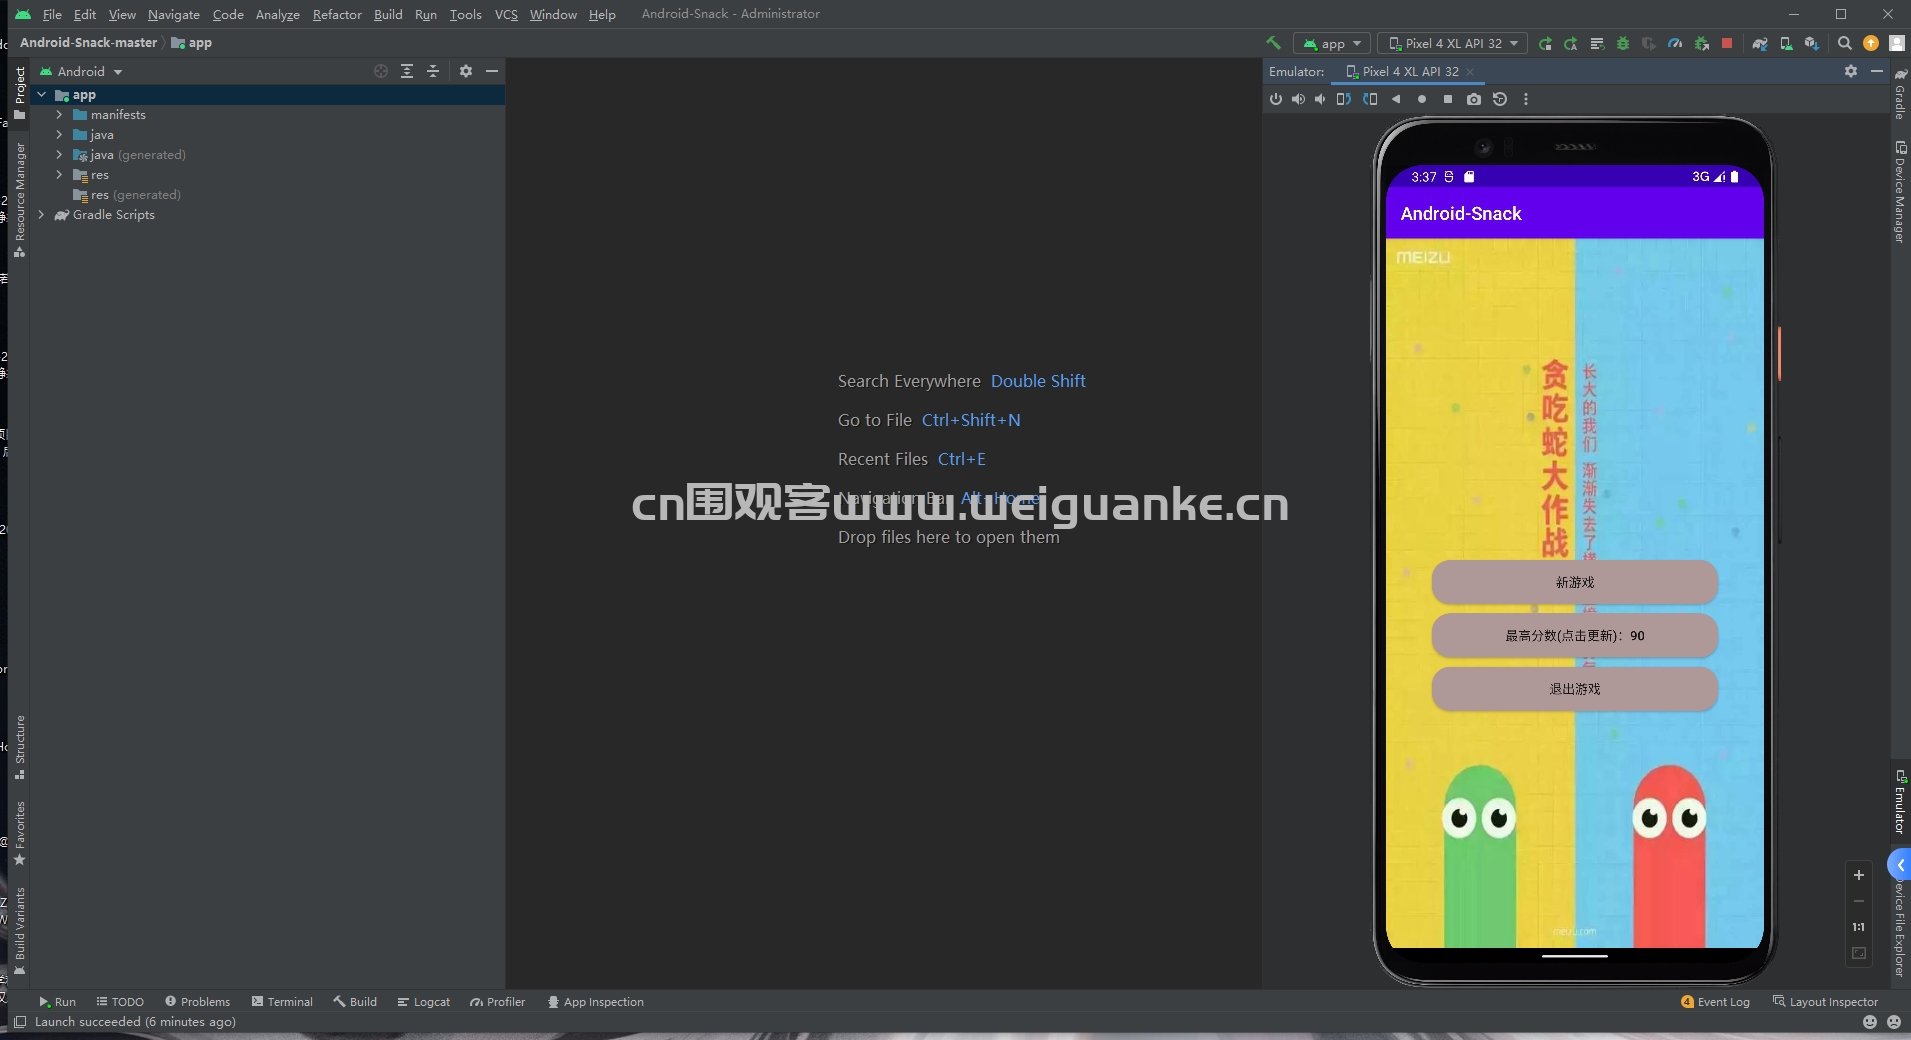Click Apply Changes and Restart Activity icon
1911x1040 pixels.
[1571, 43]
